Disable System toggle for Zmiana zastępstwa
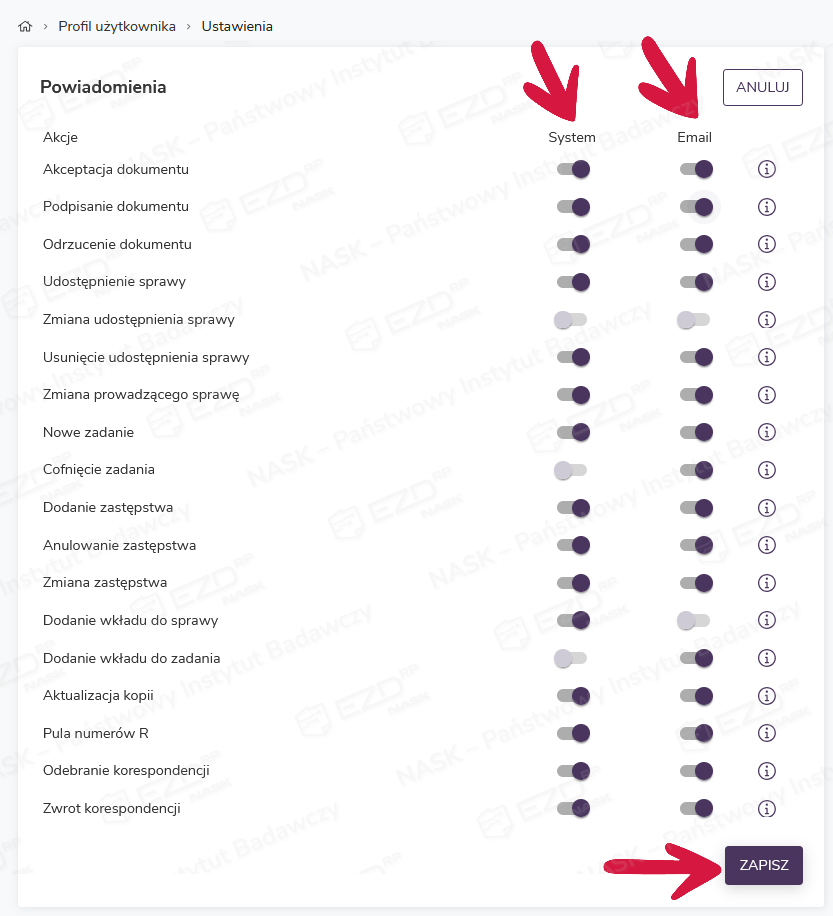 (573, 583)
